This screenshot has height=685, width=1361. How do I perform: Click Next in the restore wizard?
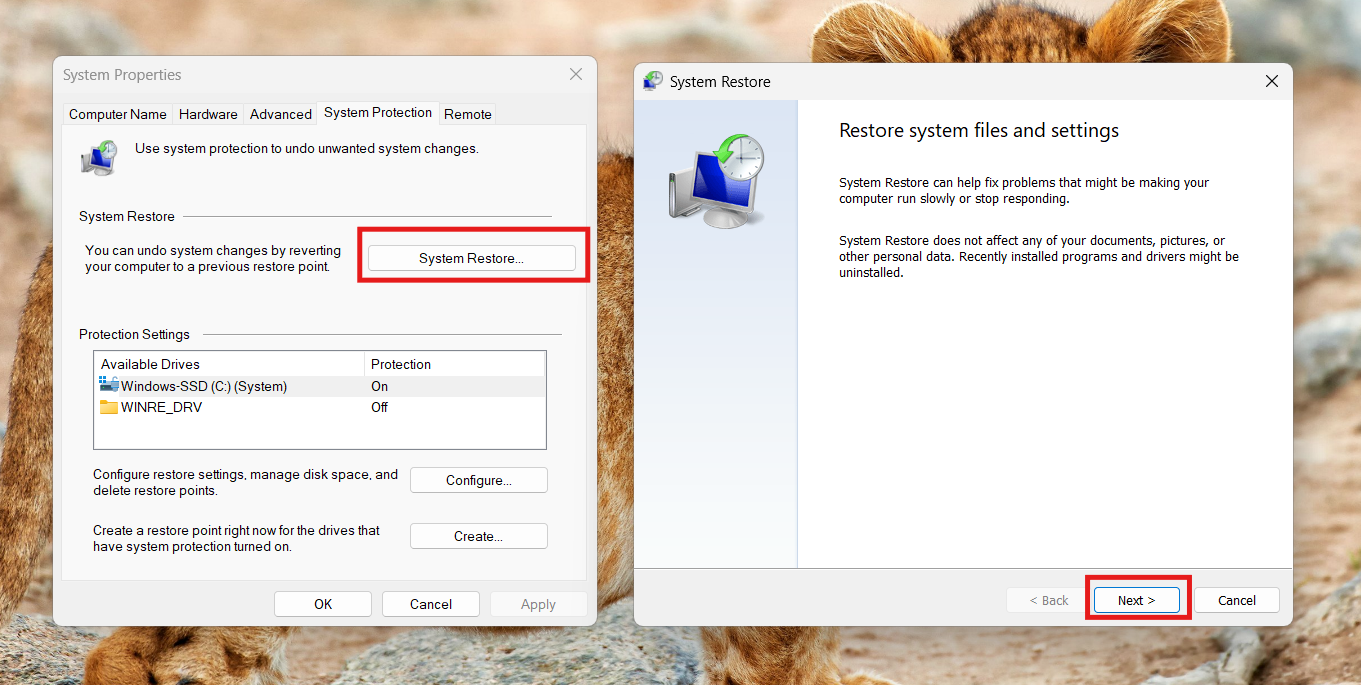(1136, 600)
